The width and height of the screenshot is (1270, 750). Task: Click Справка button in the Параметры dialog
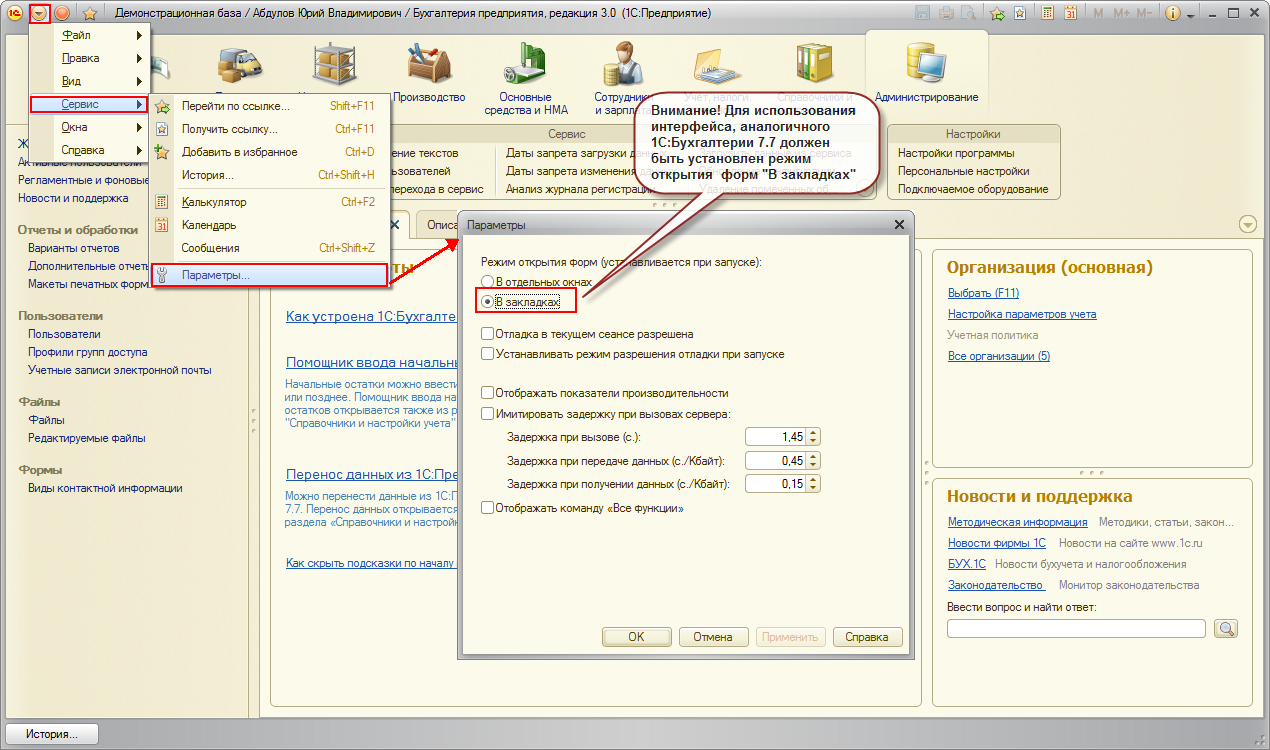click(x=867, y=637)
